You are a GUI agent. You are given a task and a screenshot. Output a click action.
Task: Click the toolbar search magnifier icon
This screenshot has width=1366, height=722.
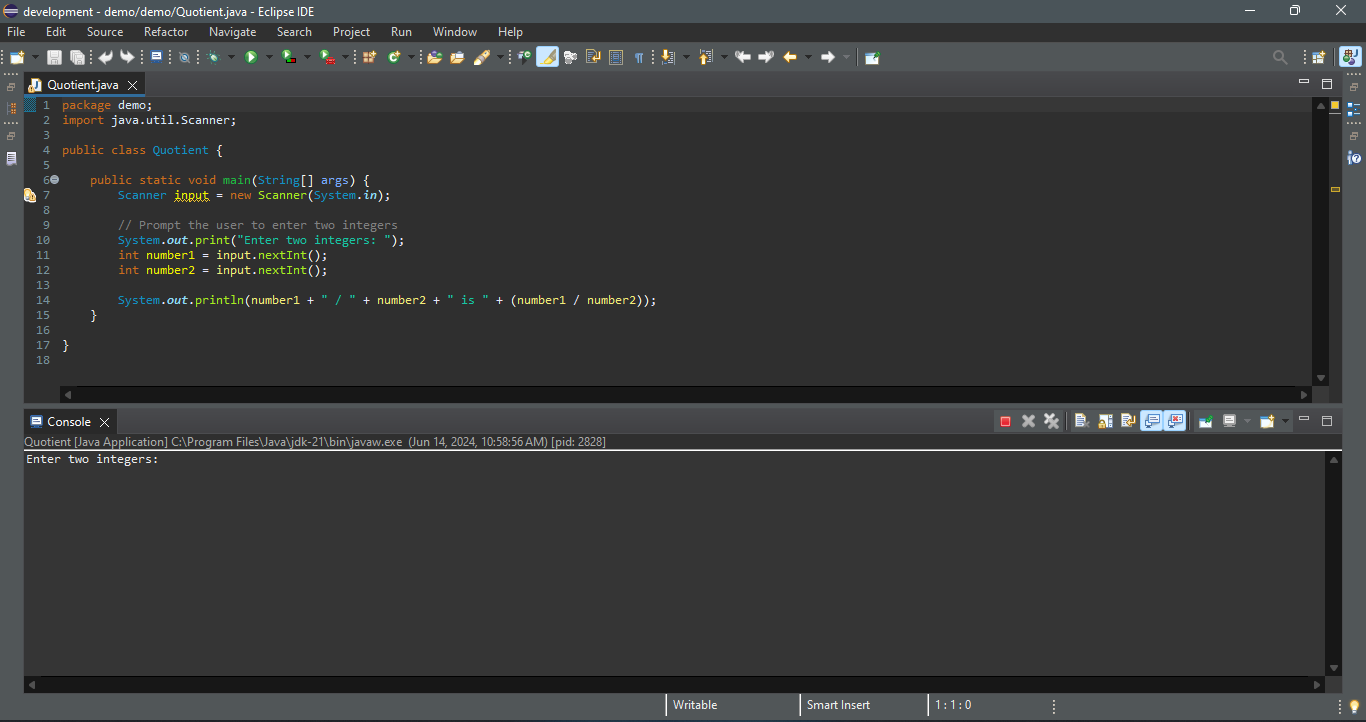click(x=1280, y=57)
